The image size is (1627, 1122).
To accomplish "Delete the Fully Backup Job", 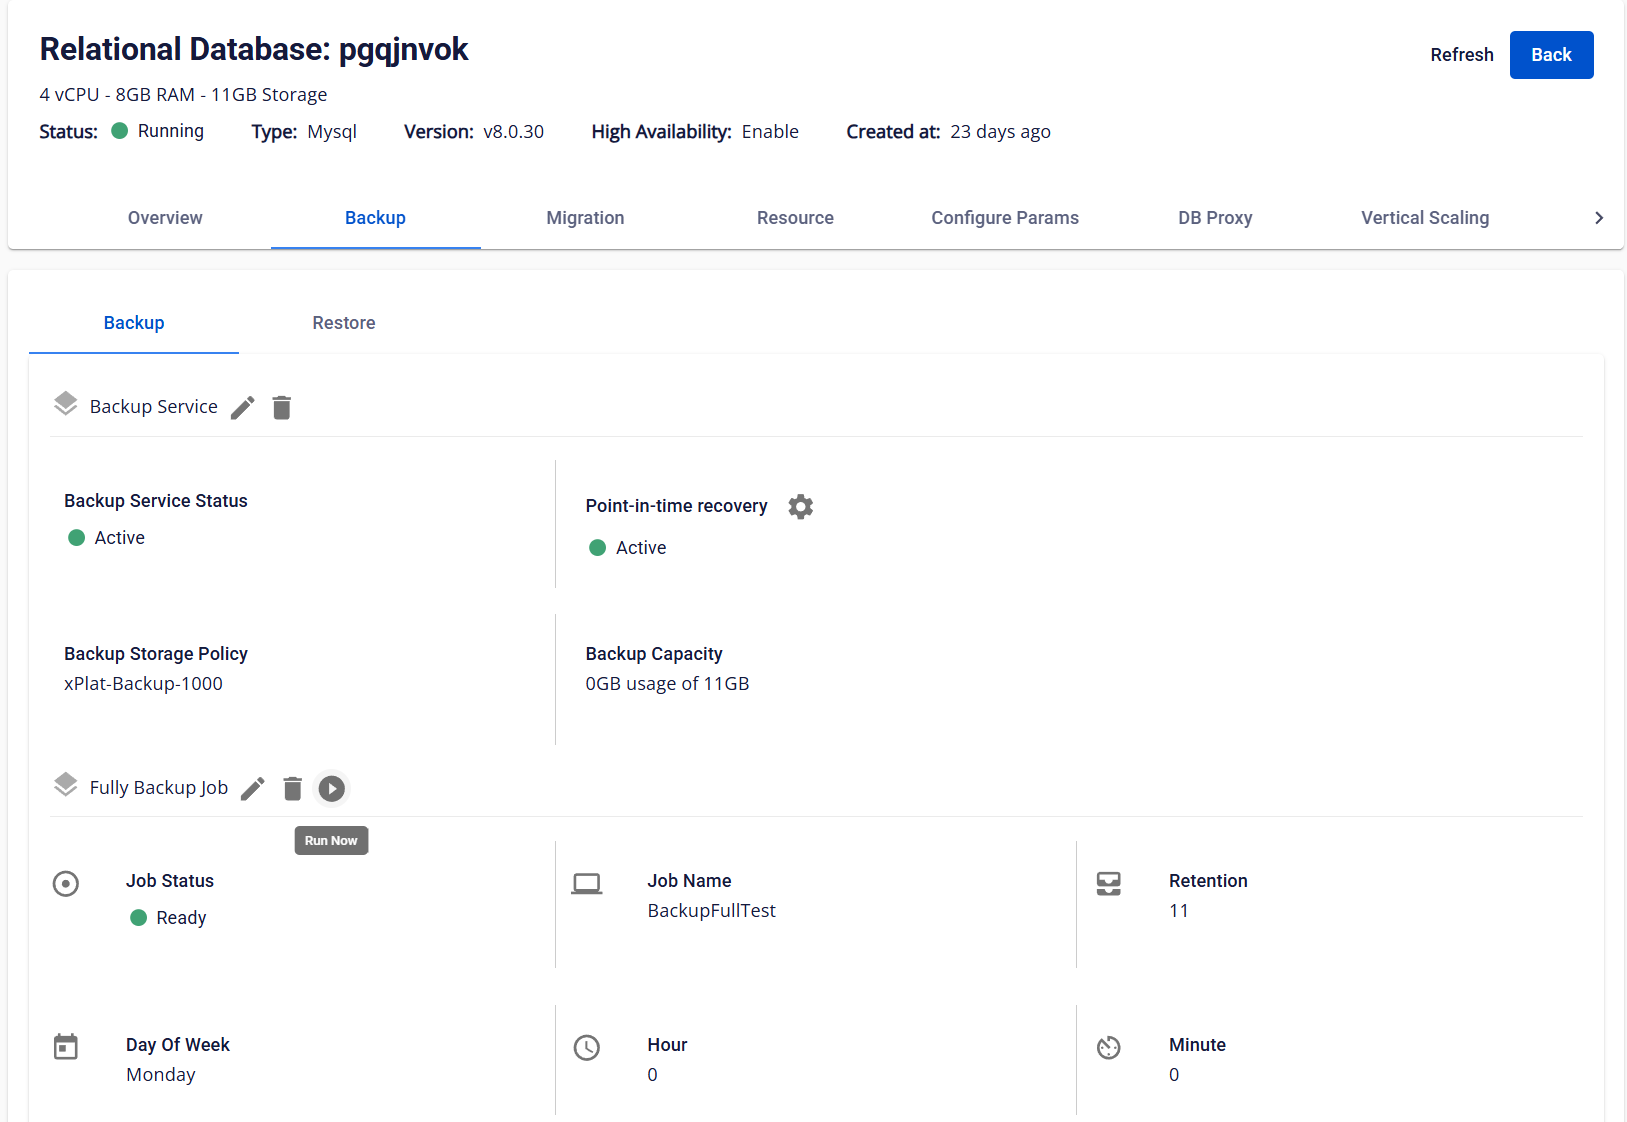I will [x=292, y=789].
